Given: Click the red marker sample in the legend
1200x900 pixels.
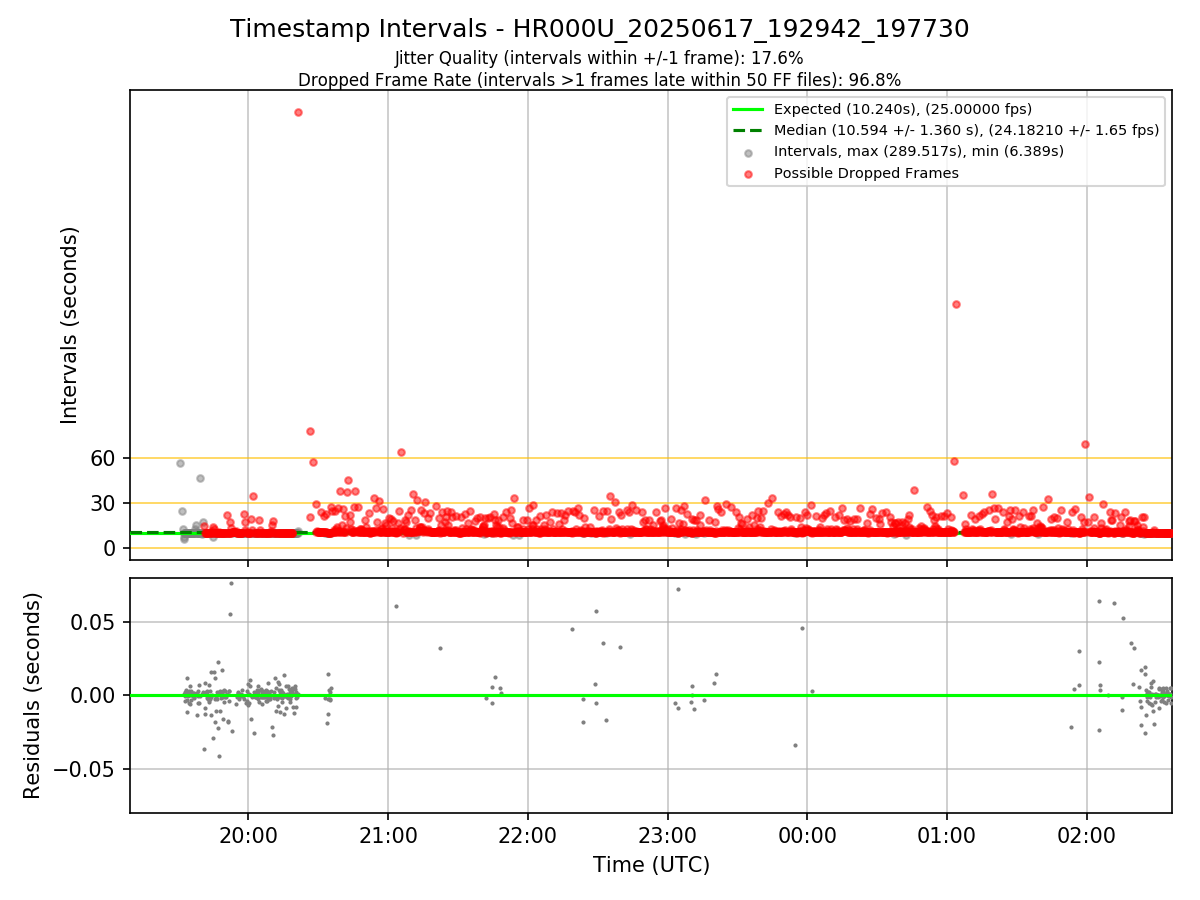Looking at the screenshot, I should (749, 174).
